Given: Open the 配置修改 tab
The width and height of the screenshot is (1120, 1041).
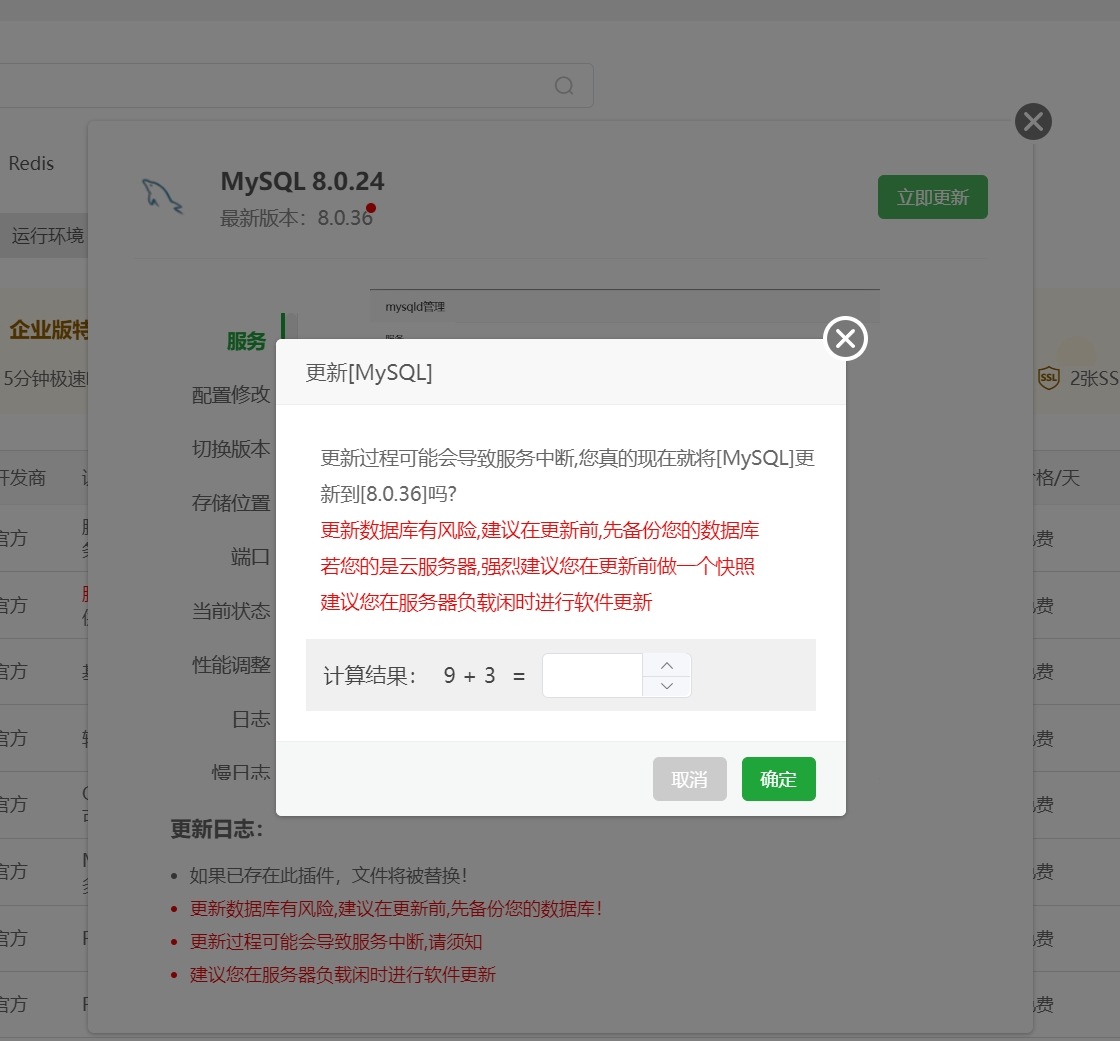Looking at the screenshot, I should (231, 395).
